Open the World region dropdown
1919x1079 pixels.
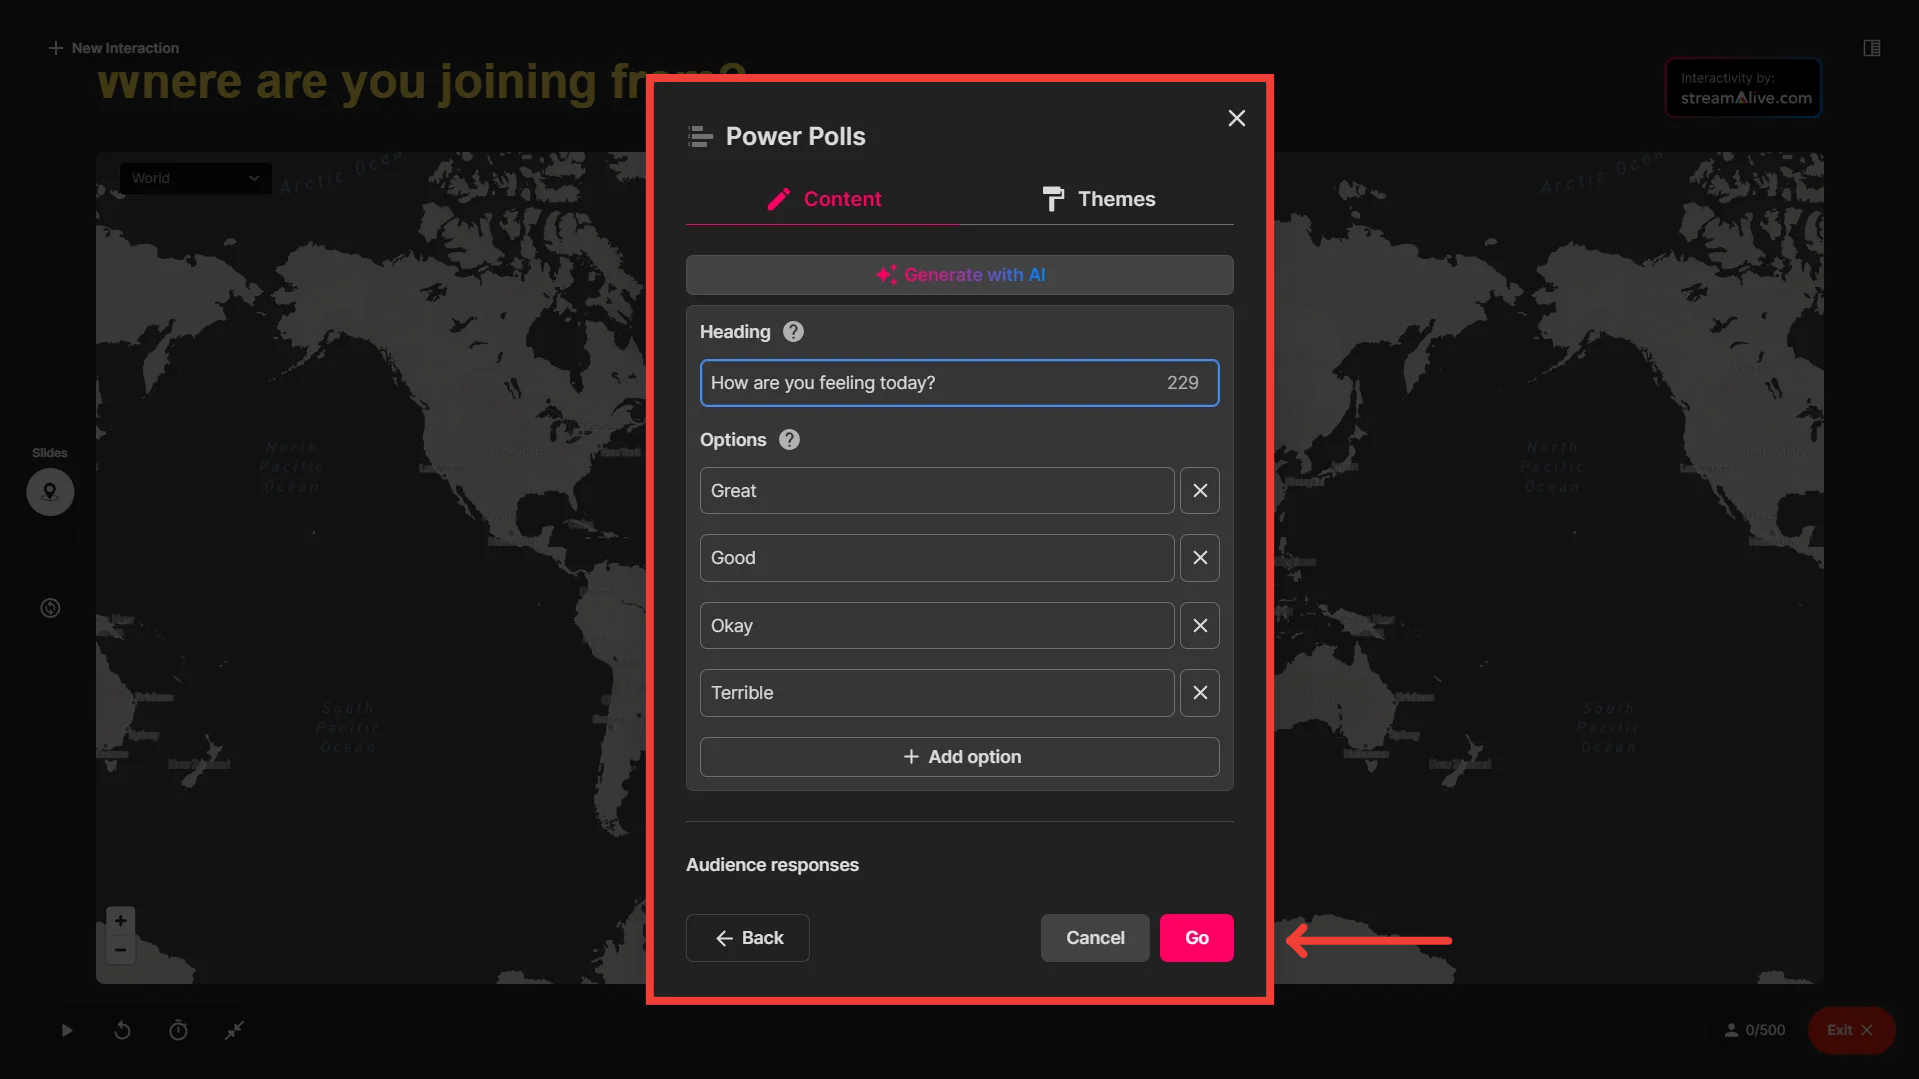click(x=195, y=179)
